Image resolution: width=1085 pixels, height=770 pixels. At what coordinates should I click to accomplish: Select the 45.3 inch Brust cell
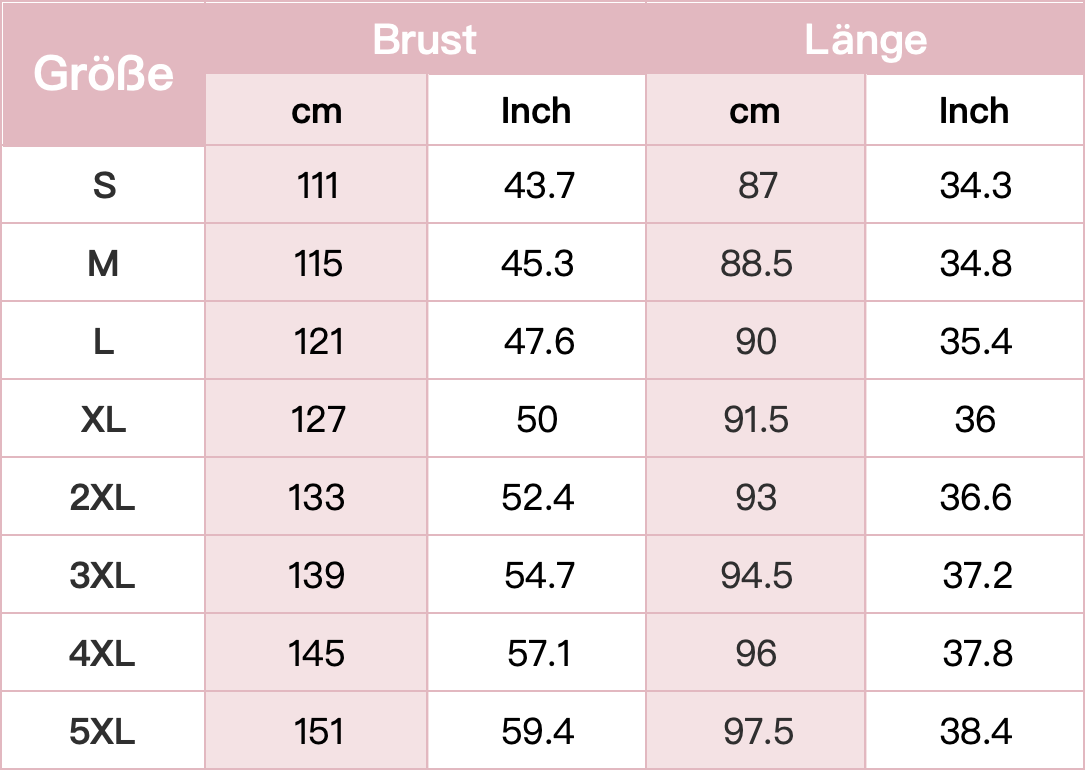[x=538, y=263]
